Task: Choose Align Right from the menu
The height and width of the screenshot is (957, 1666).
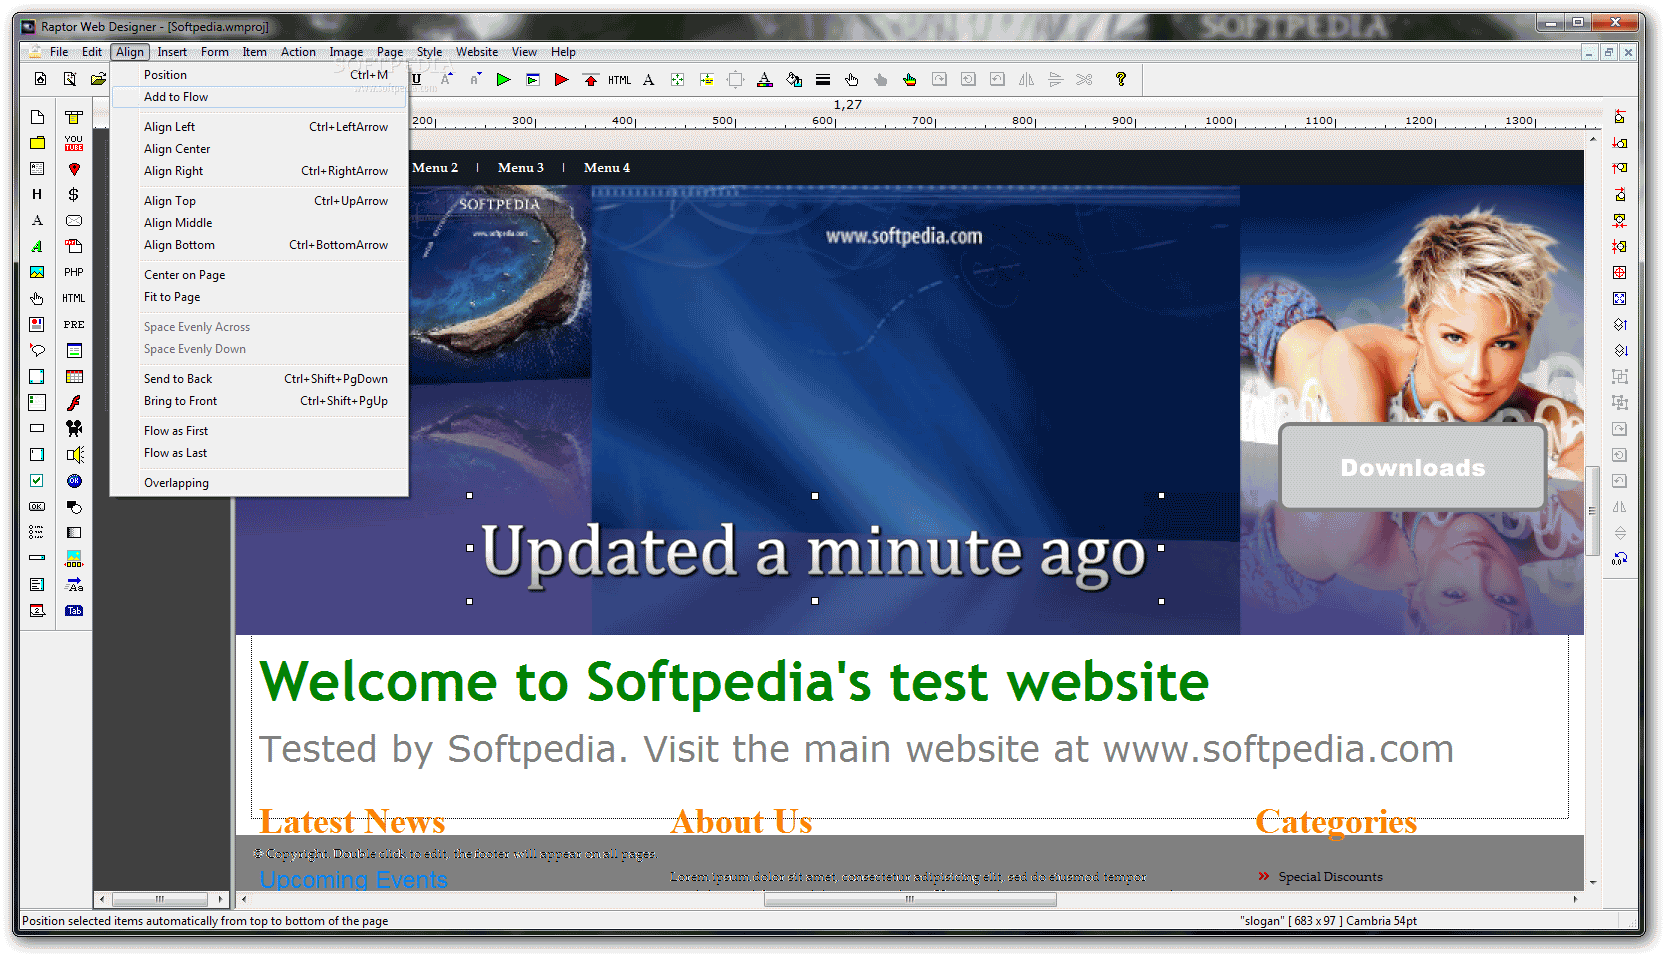Action: [260, 171]
